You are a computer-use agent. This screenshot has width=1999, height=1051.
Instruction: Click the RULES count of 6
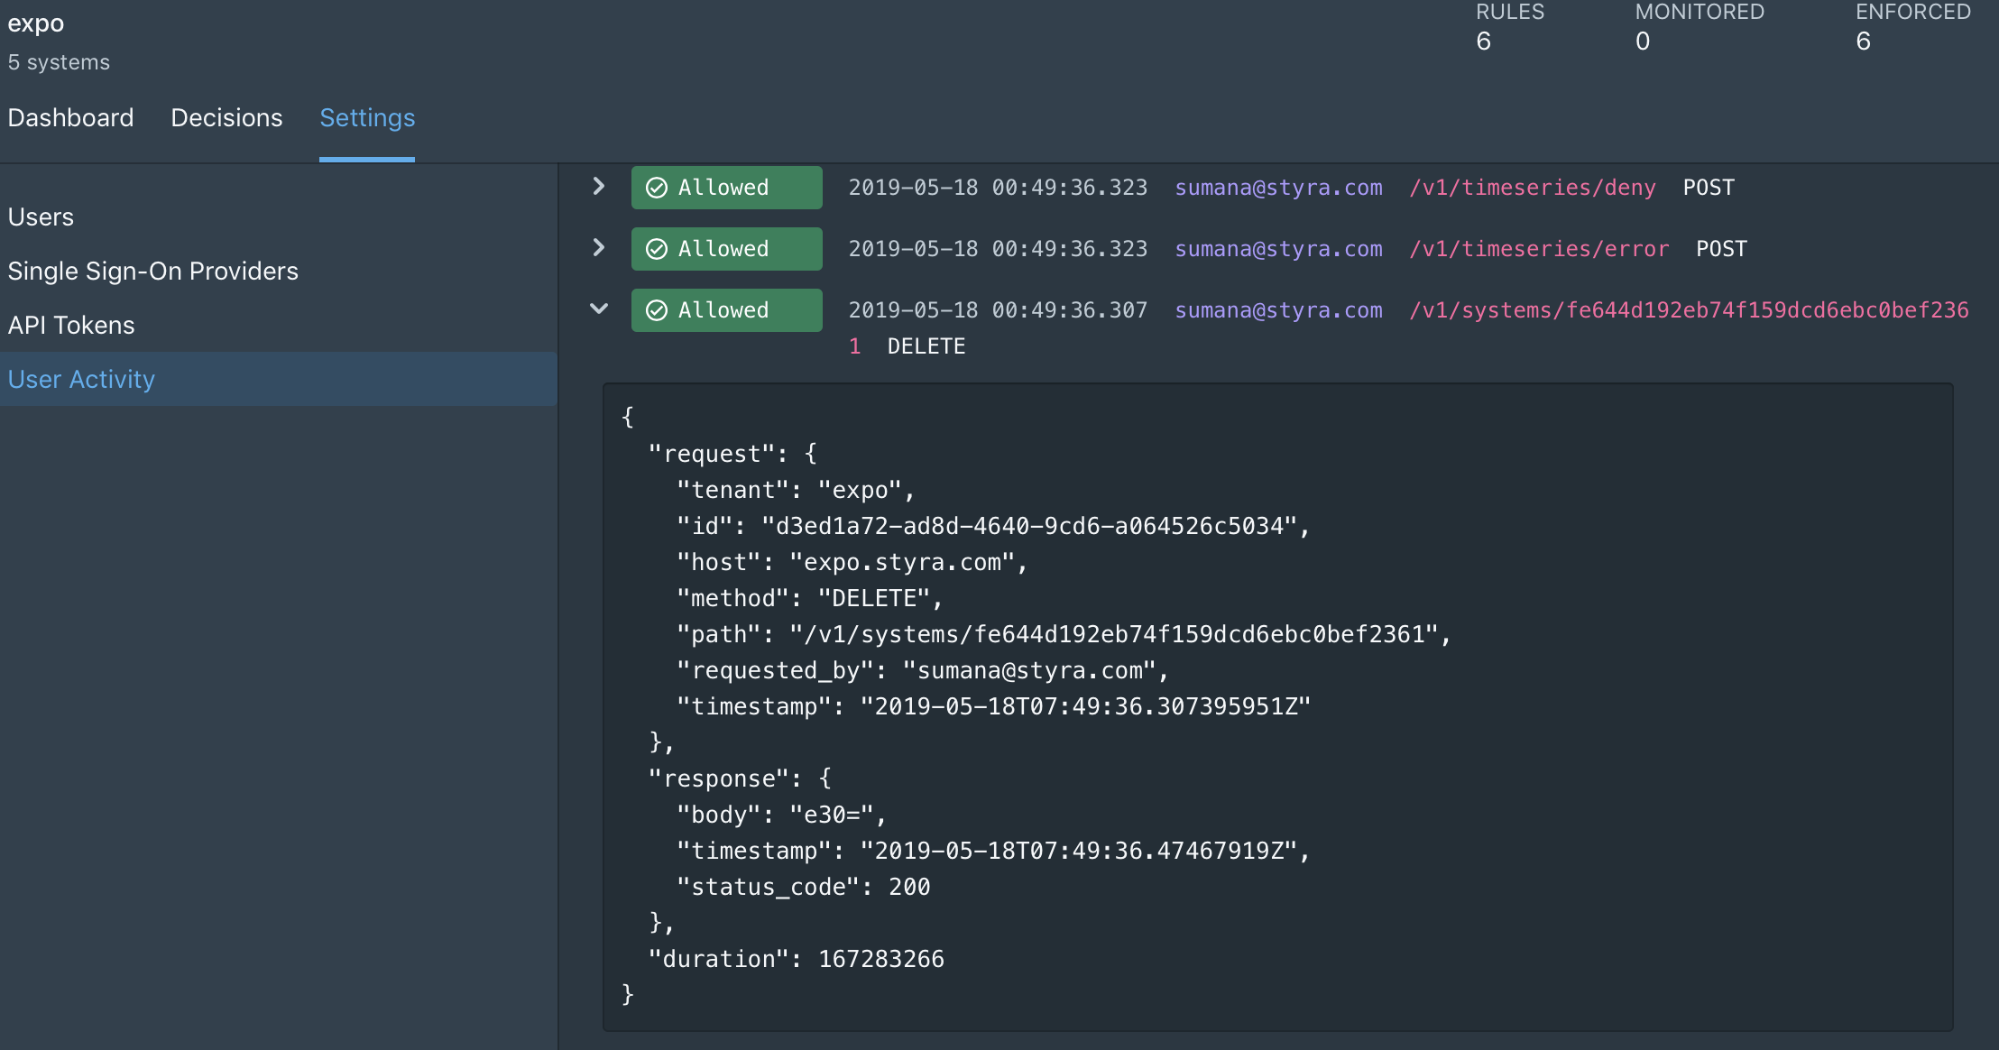coord(1483,41)
